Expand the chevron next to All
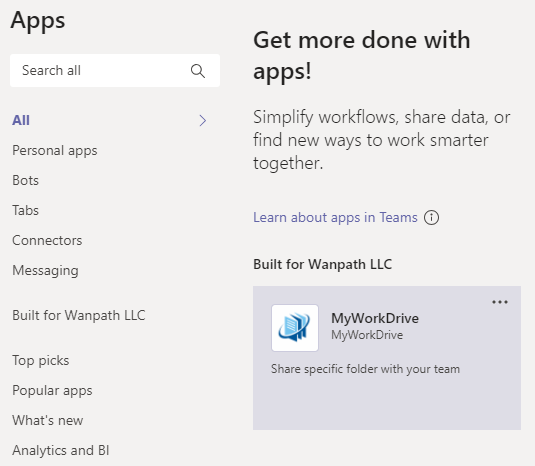Viewport: 535px width, 466px height. pos(203,120)
